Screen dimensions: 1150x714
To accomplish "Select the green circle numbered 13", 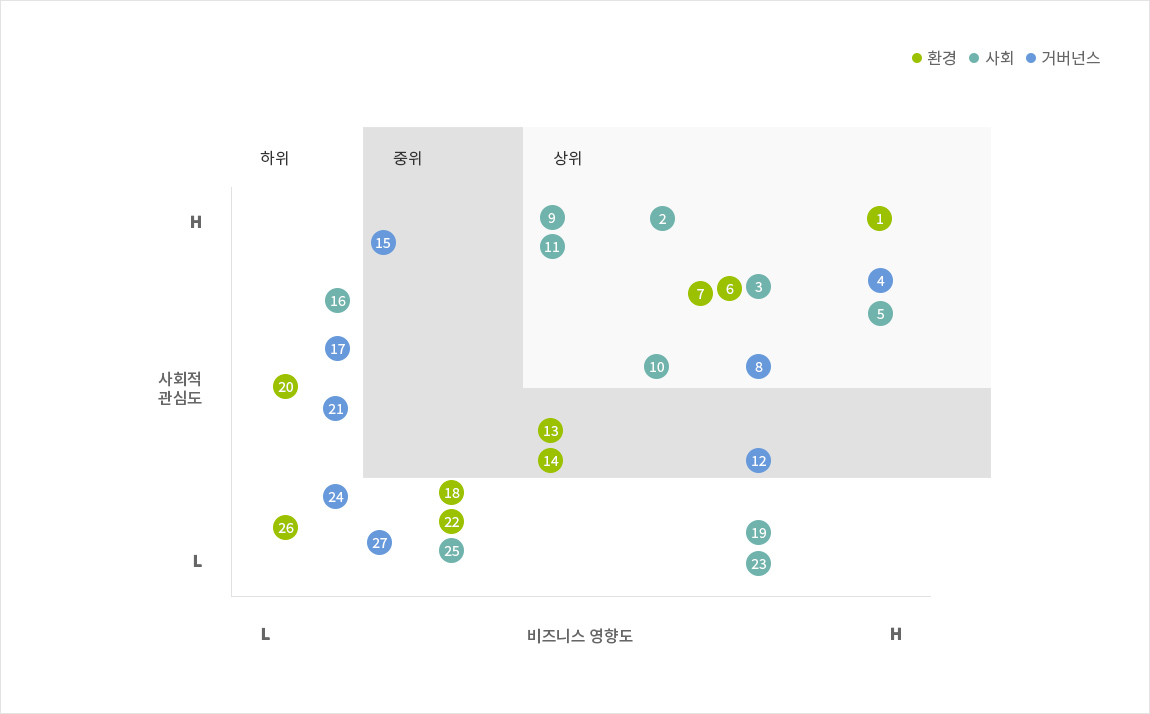I will tap(550, 430).
